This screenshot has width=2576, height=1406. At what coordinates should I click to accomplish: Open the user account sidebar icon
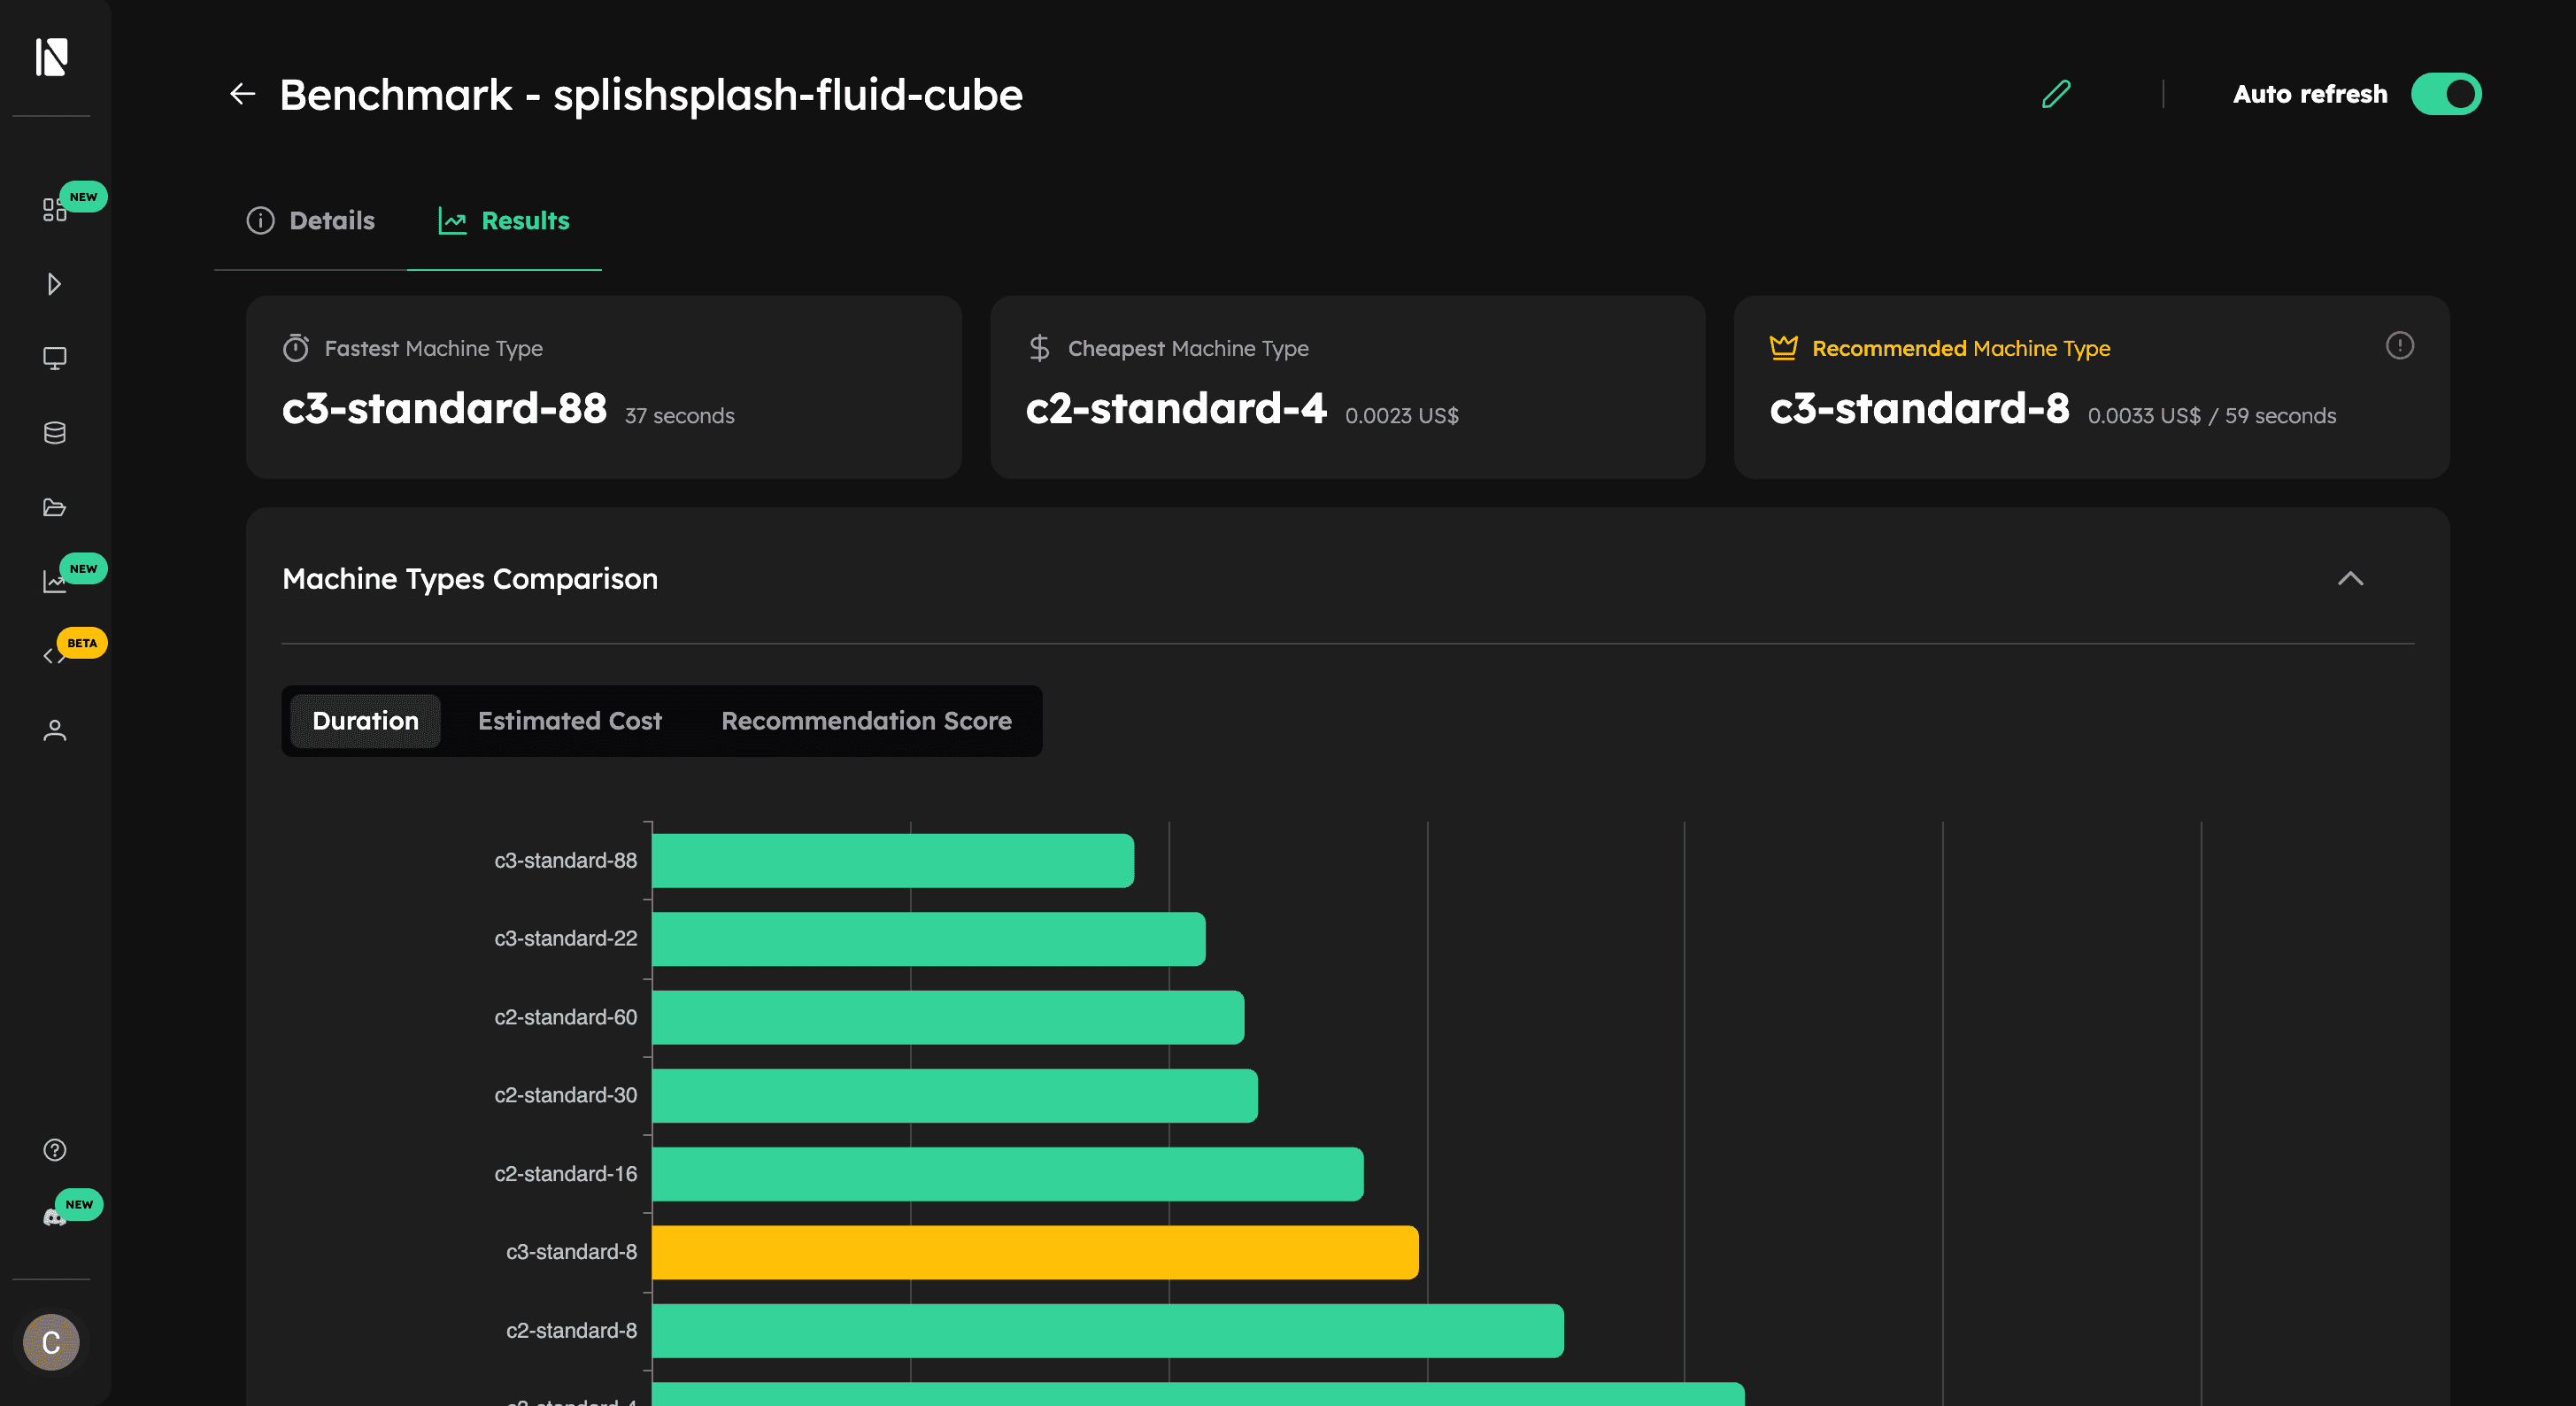[x=54, y=731]
